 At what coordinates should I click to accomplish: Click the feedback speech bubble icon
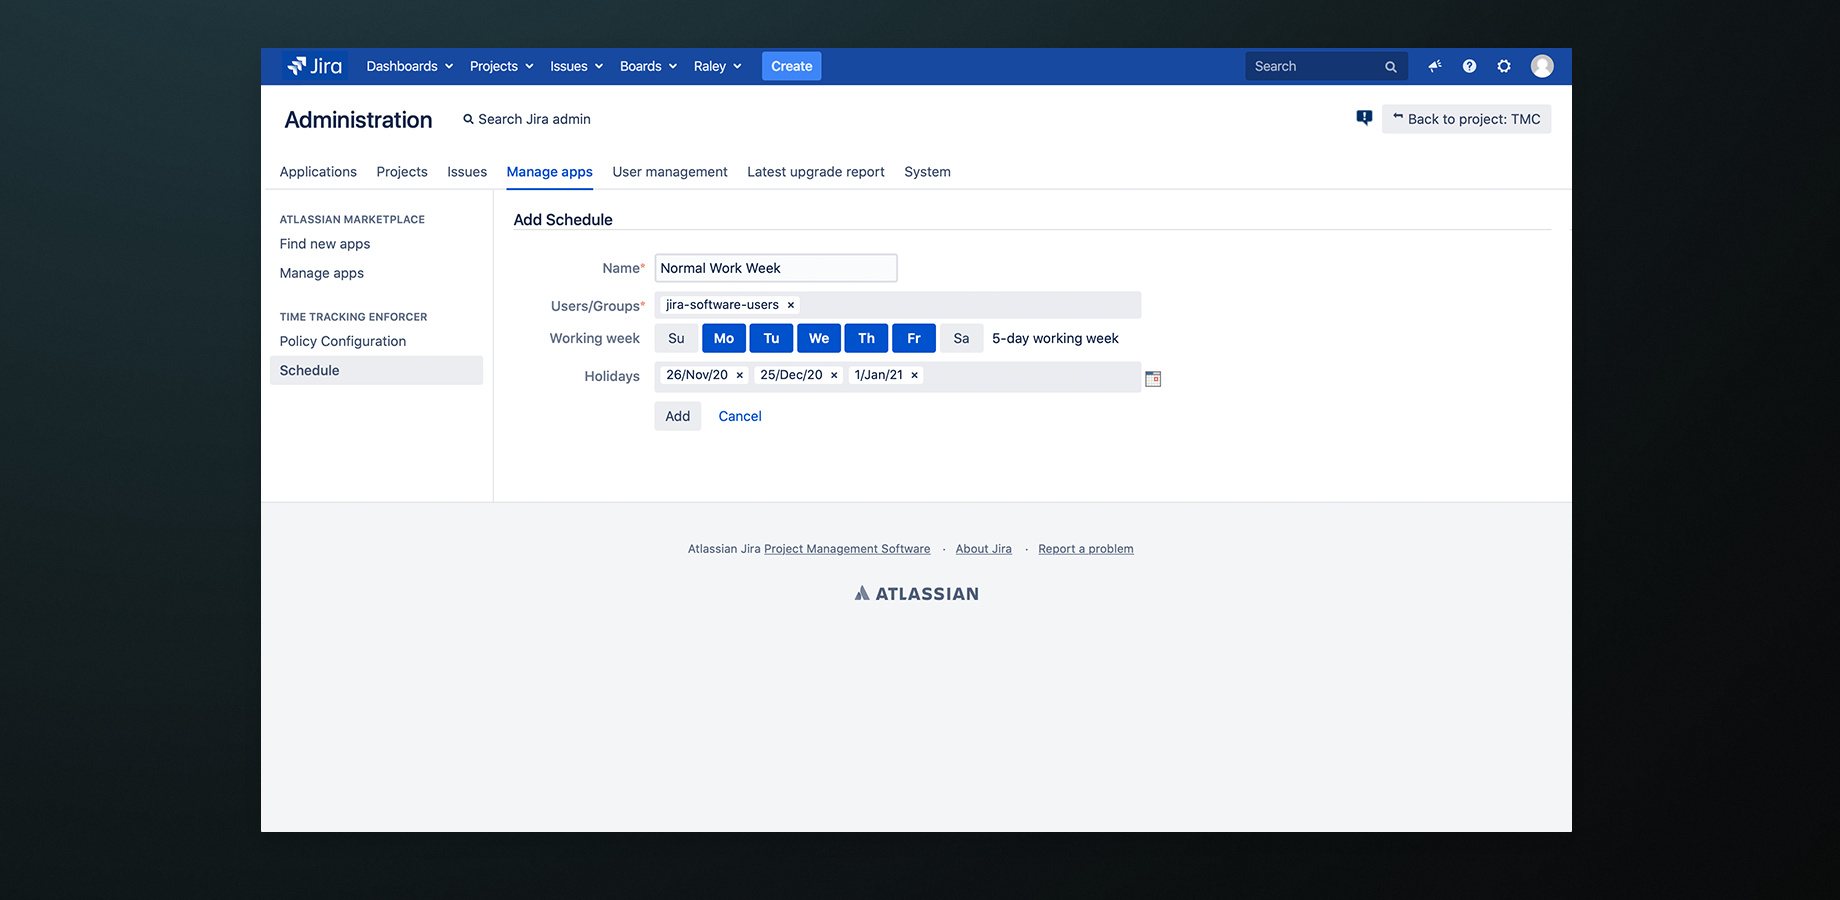click(x=1364, y=118)
